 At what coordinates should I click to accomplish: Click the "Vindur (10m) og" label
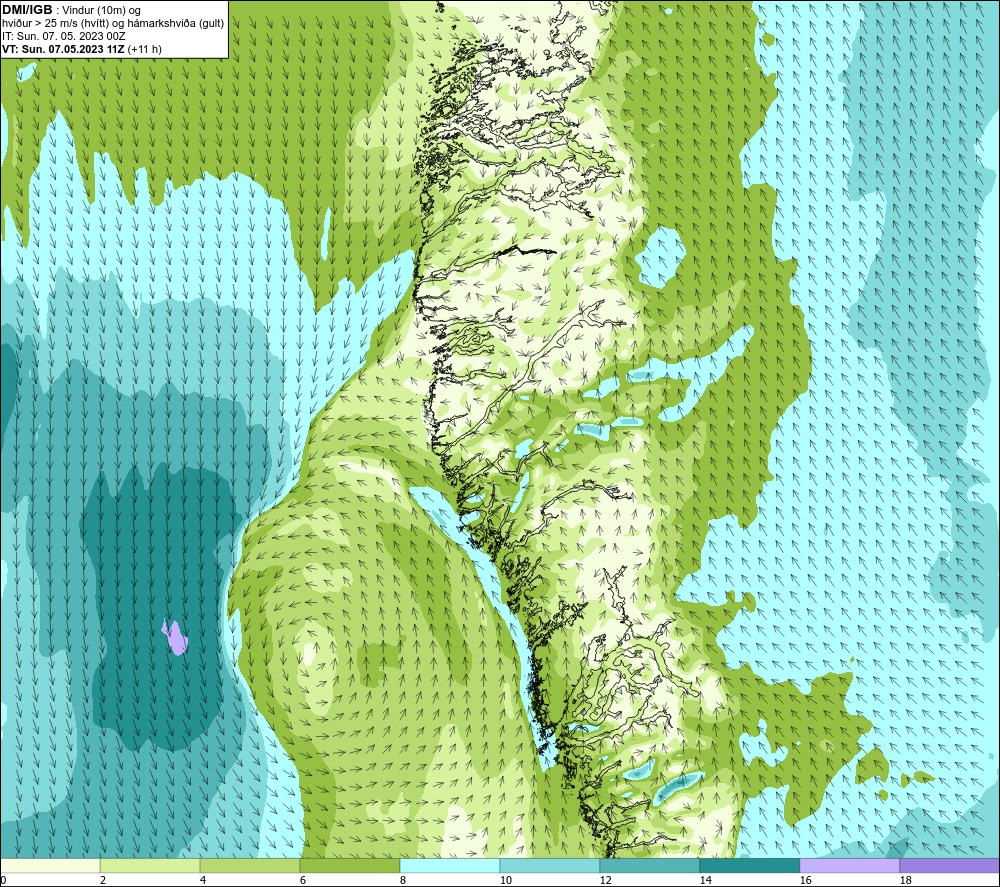pyautogui.click(x=101, y=11)
